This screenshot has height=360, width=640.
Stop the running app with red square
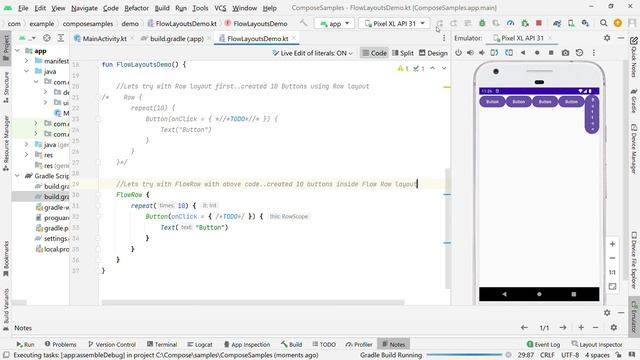point(539,23)
